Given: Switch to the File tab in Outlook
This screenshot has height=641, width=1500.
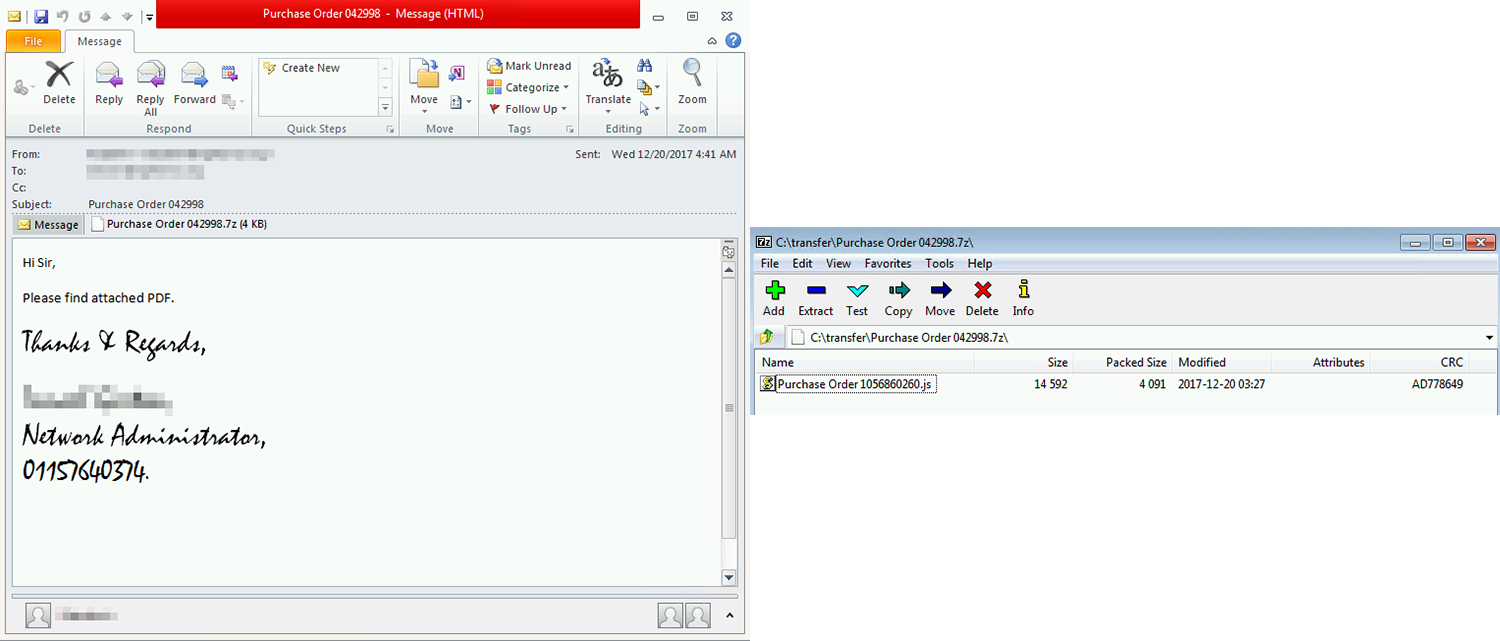Looking at the screenshot, I should click(x=32, y=41).
